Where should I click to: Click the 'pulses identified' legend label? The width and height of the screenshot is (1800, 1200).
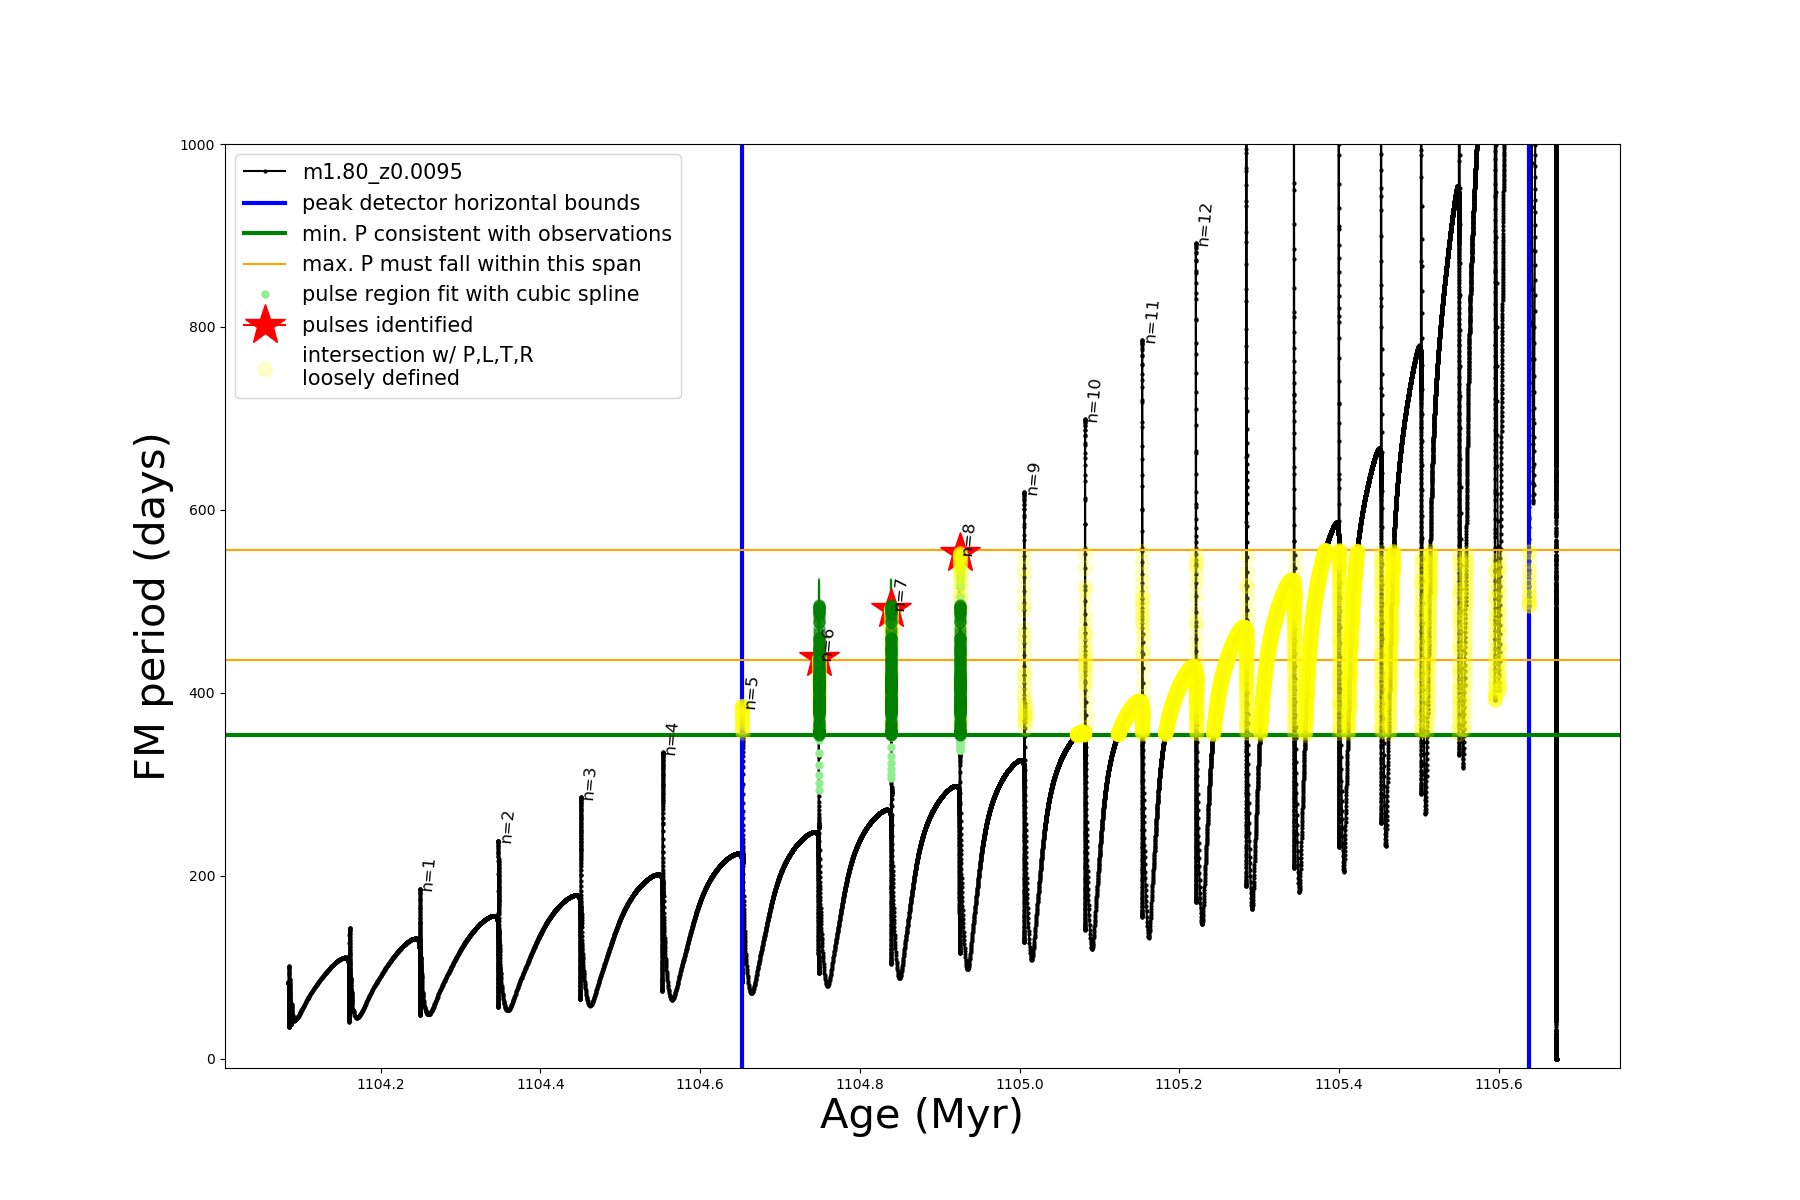pos(387,325)
